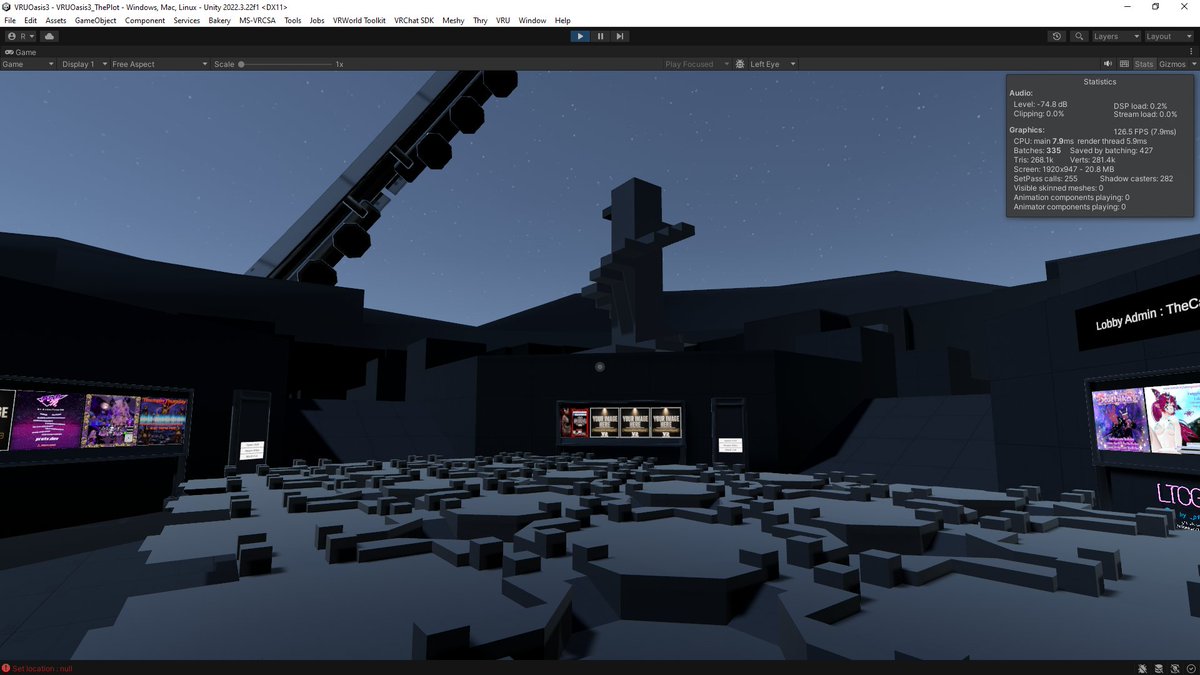Open the Component menu
Viewport: 1200px width, 675px height.
point(145,20)
